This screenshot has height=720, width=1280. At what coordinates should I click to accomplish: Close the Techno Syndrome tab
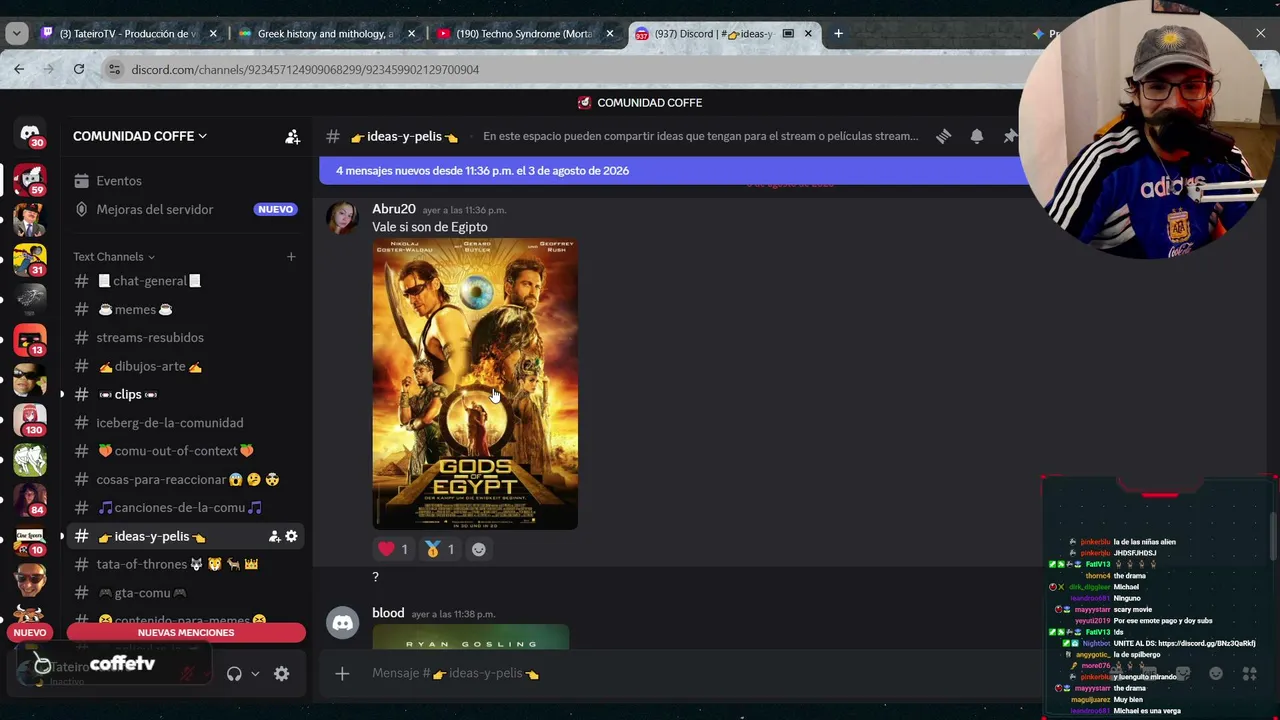610,33
